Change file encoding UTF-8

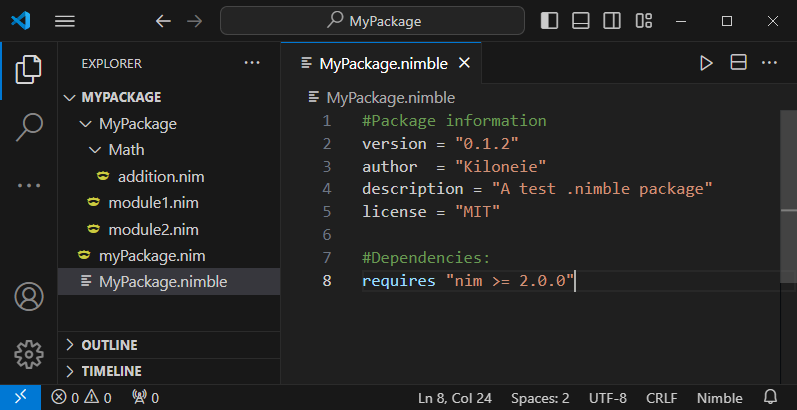(608, 398)
